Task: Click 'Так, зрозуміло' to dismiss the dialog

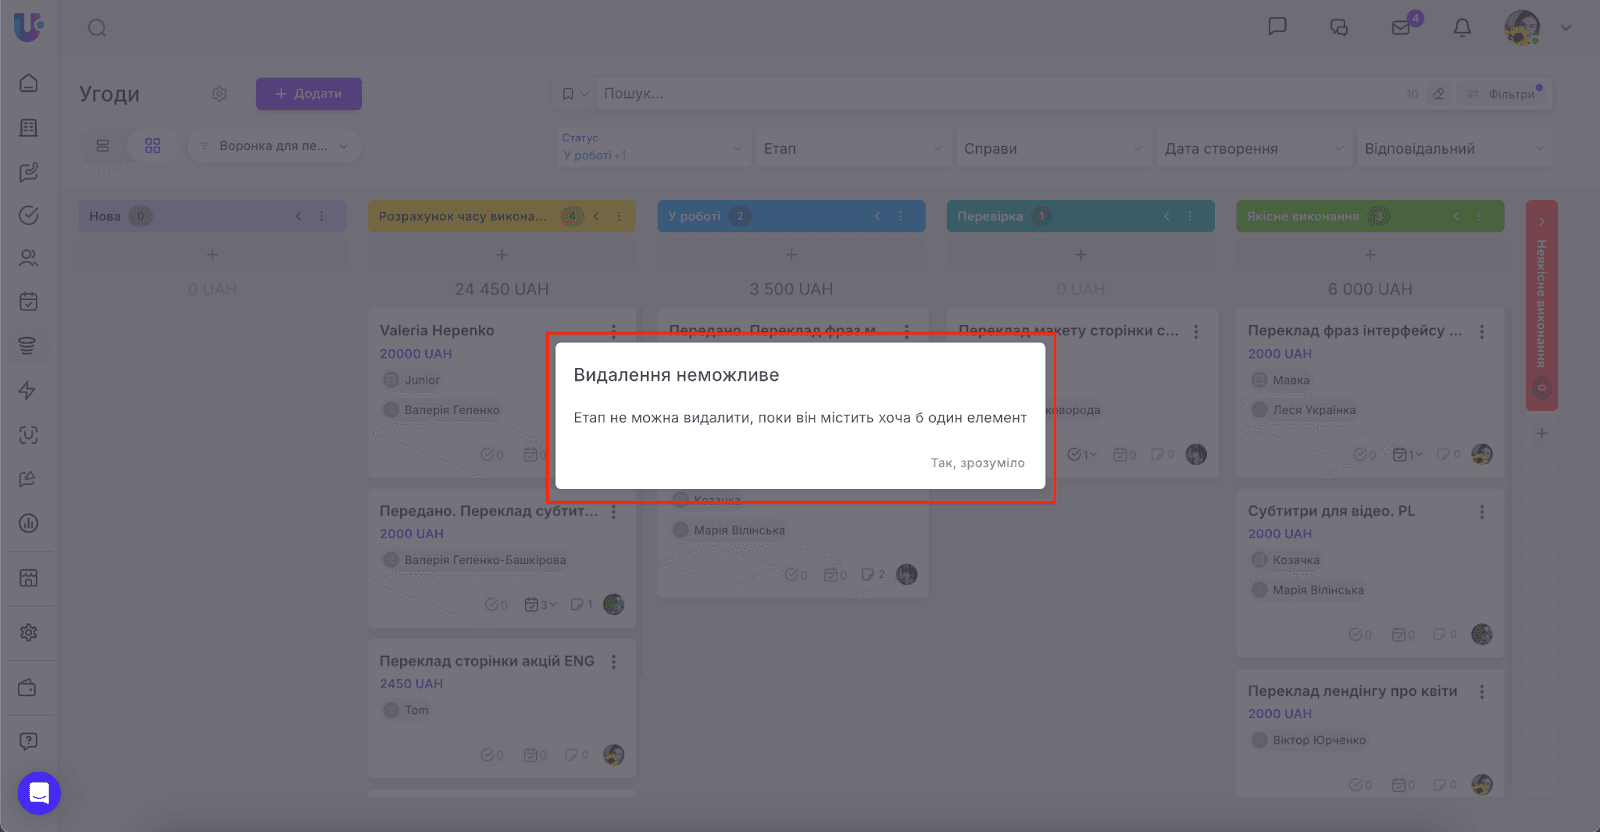Action: [x=977, y=463]
